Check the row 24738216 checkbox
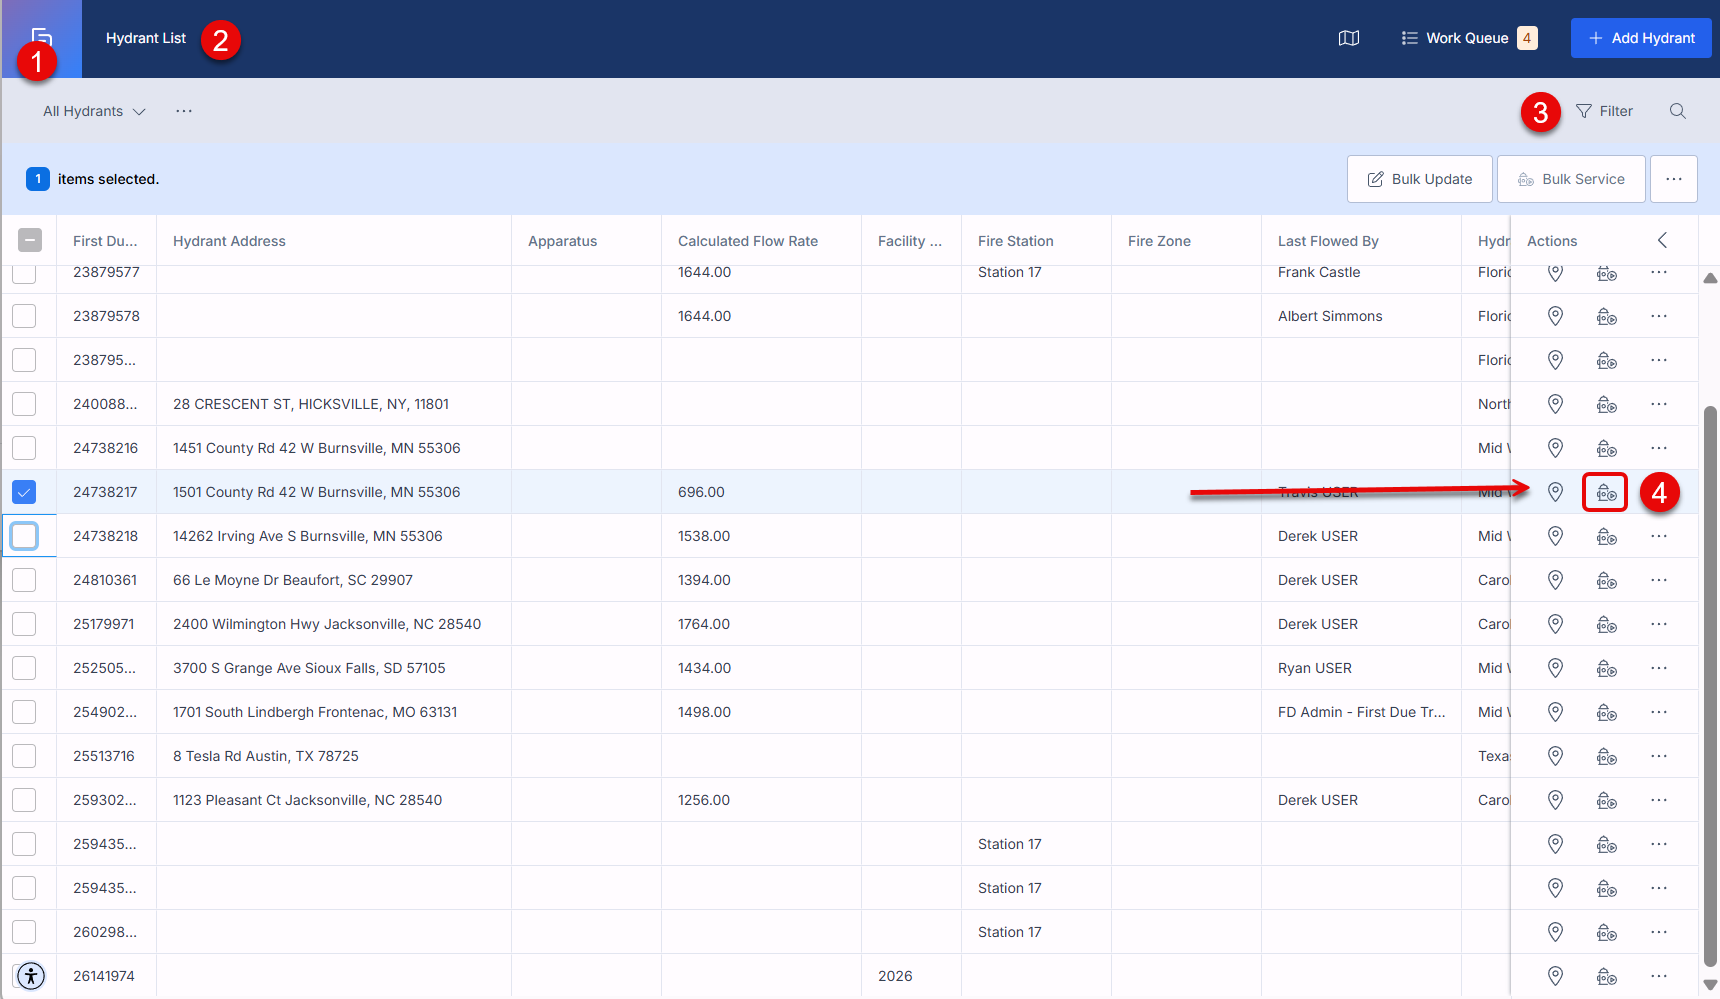The height and width of the screenshot is (999, 1720). pos(24,448)
